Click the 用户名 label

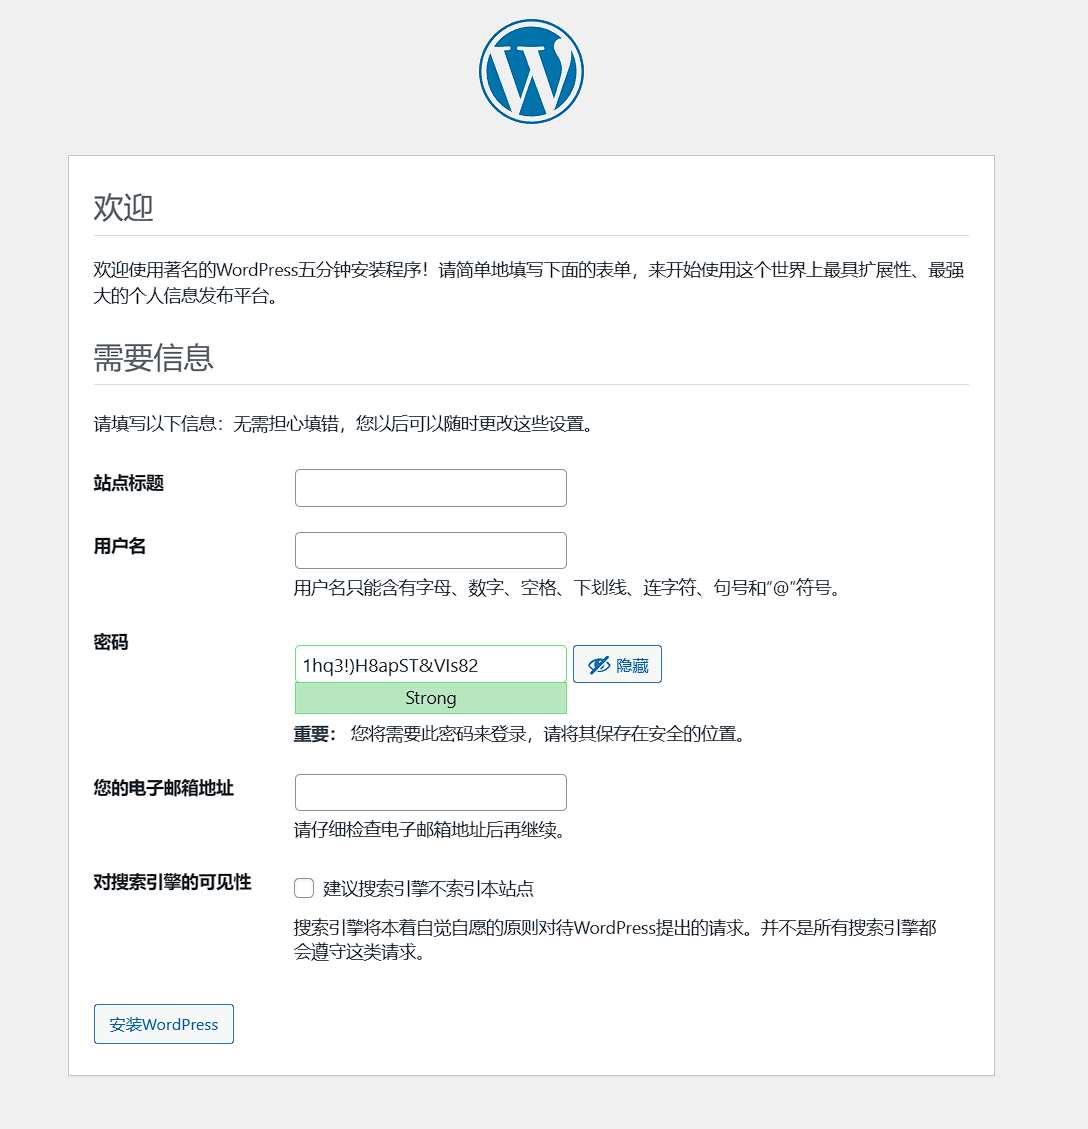120,546
